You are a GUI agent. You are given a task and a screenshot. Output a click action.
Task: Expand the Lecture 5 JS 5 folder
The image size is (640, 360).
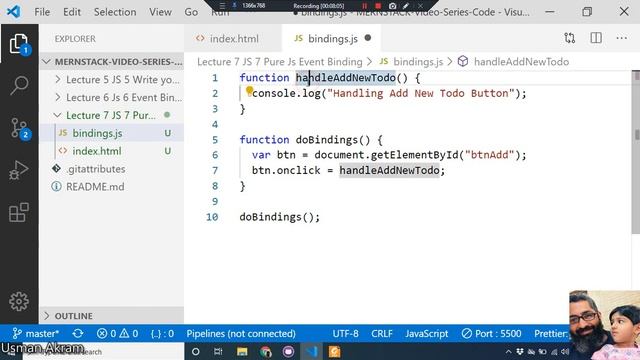(112, 80)
